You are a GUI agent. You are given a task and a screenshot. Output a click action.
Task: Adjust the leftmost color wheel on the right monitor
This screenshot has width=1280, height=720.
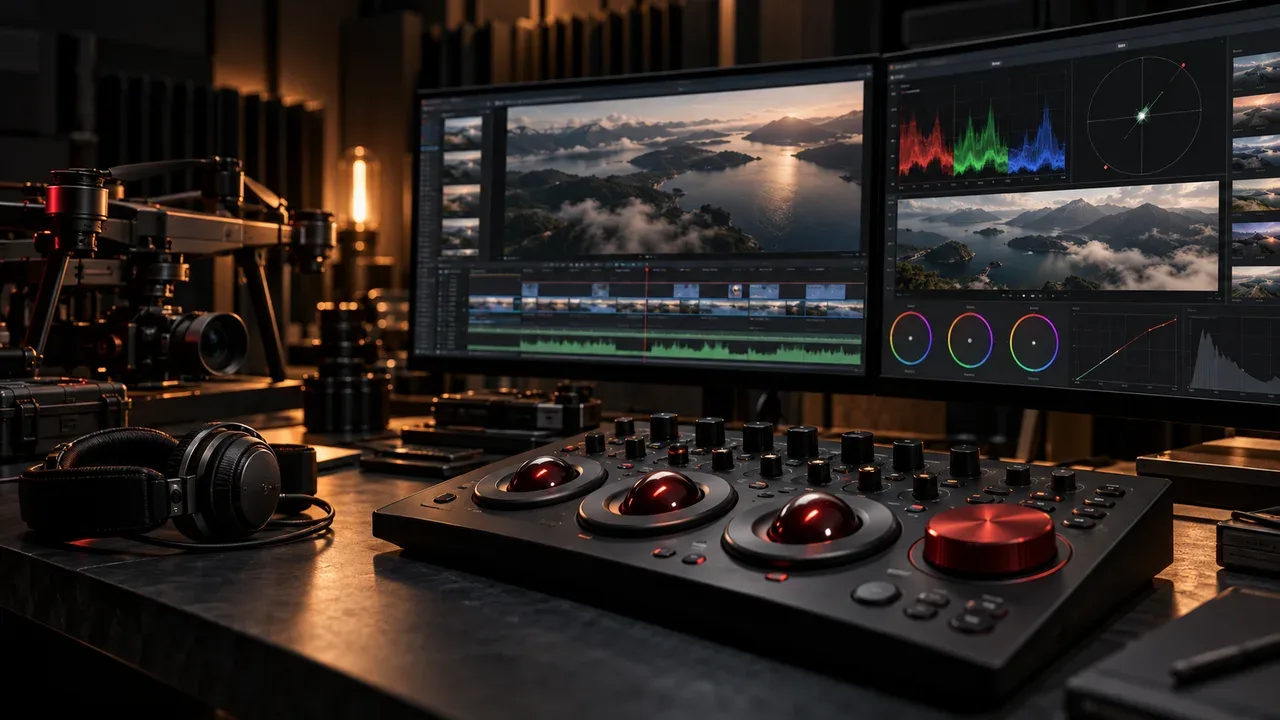coord(910,339)
